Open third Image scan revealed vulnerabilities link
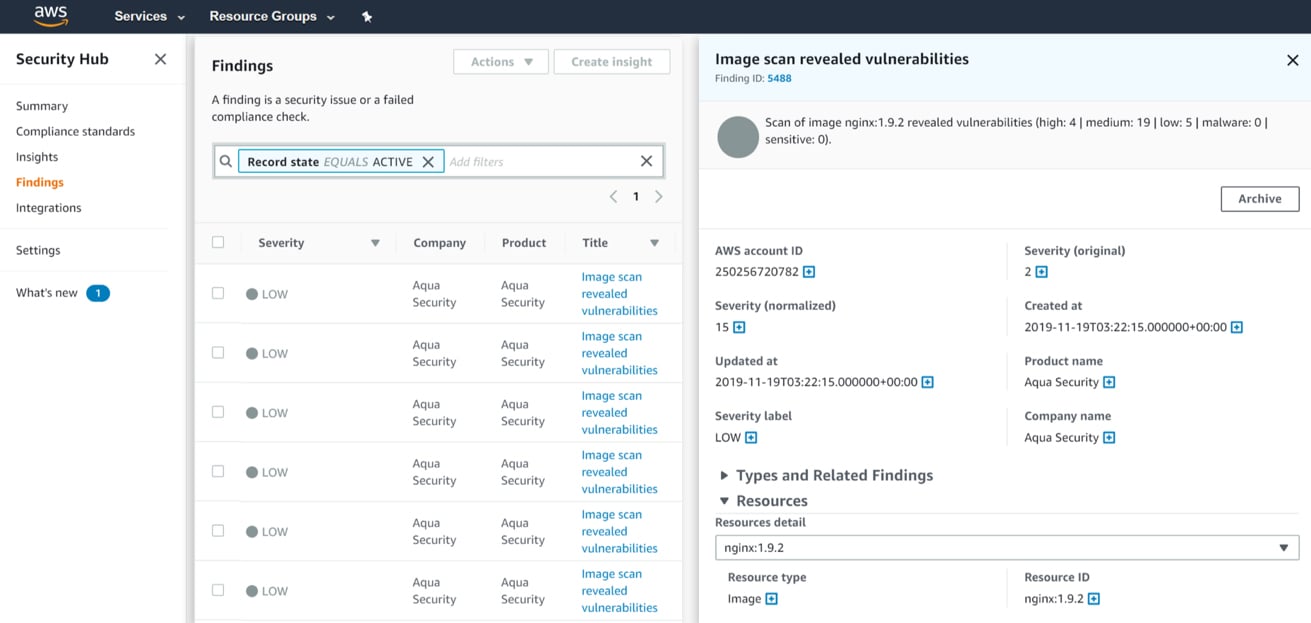Image resolution: width=1311 pixels, height=623 pixels. coord(619,413)
